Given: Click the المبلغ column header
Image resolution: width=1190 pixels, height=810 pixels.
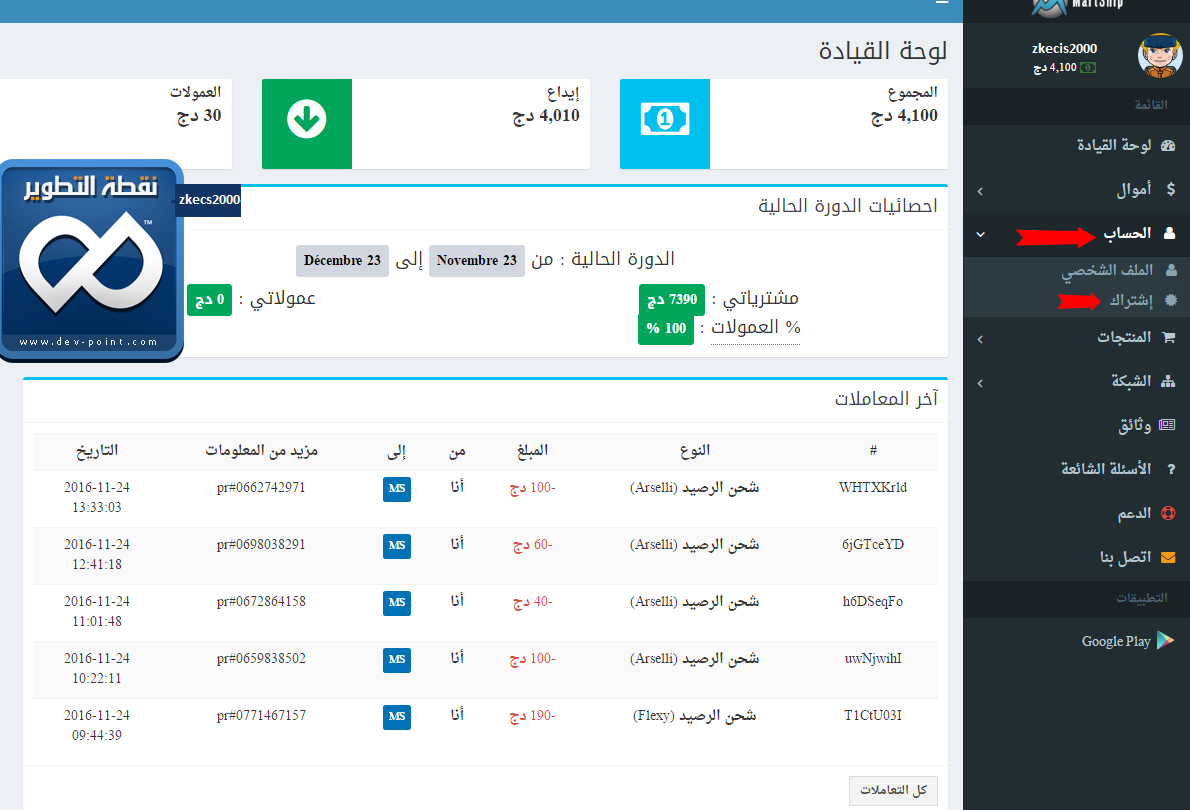Looking at the screenshot, I should (532, 450).
